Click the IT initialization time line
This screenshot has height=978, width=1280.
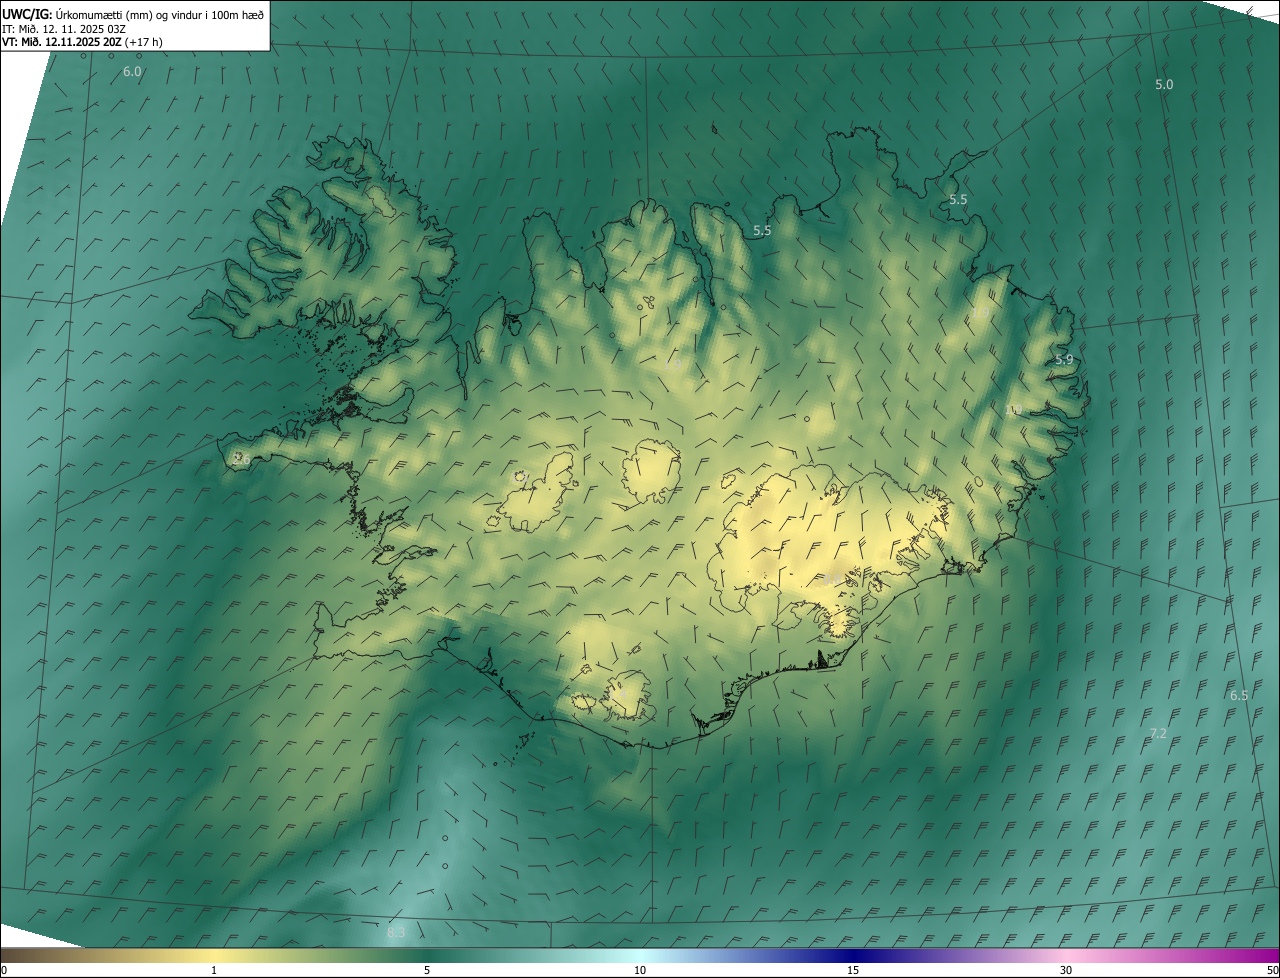(x=64, y=28)
